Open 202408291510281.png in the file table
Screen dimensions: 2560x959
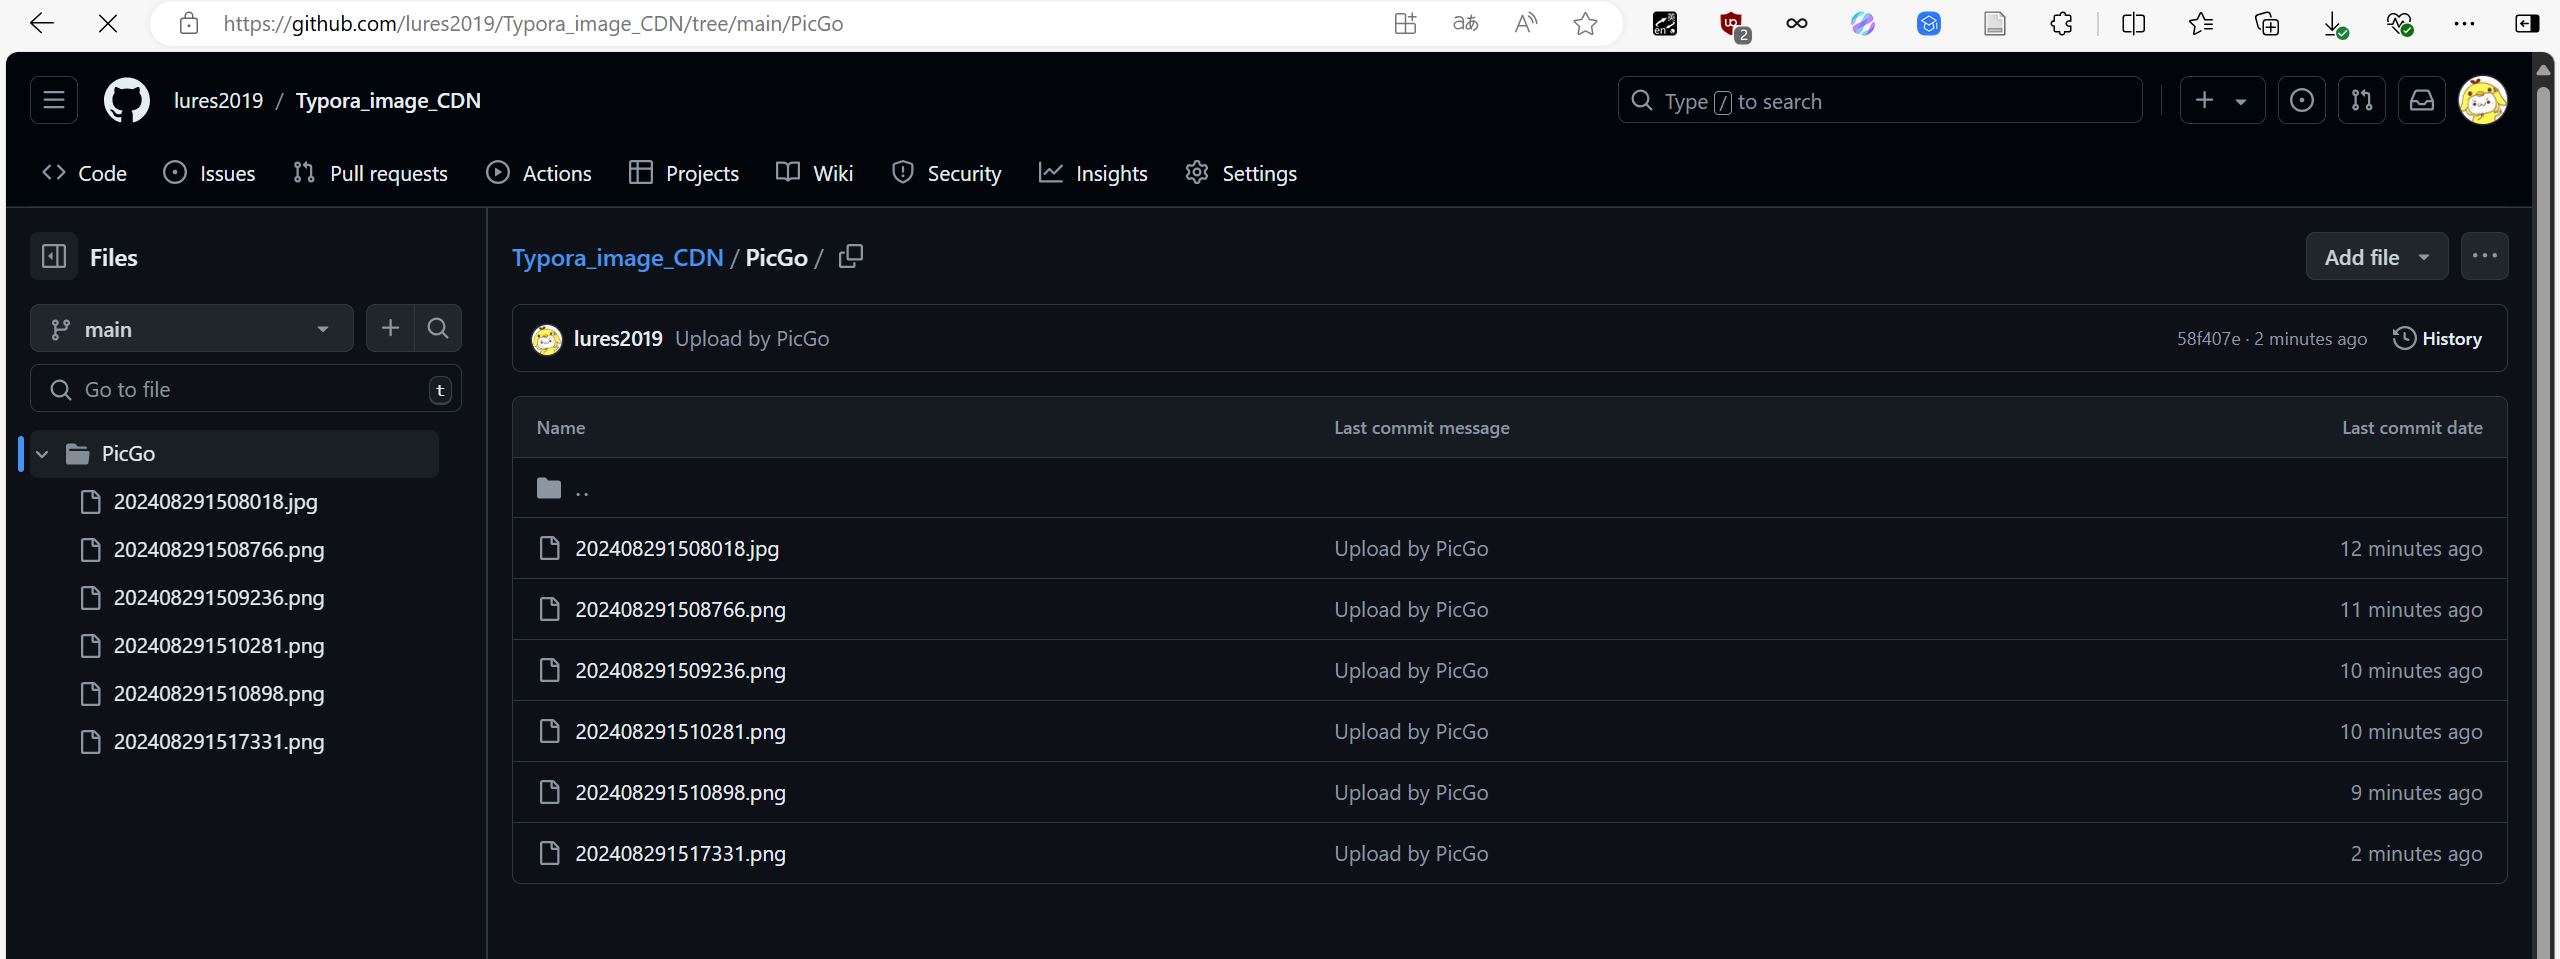pyautogui.click(x=680, y=732)
